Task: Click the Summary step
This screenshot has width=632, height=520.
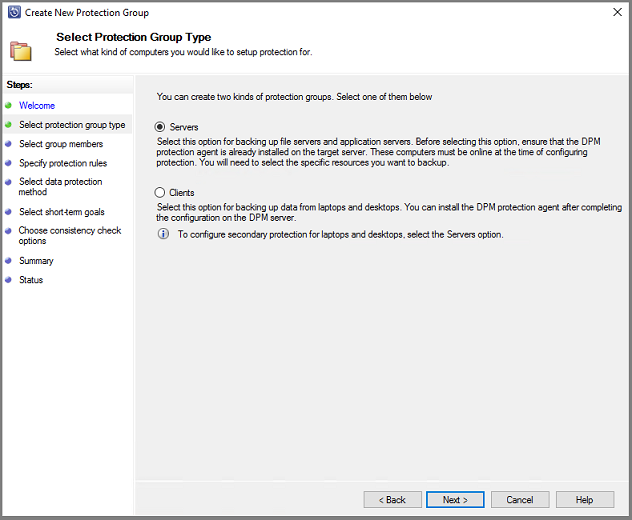Action: [x=36, y=261]
